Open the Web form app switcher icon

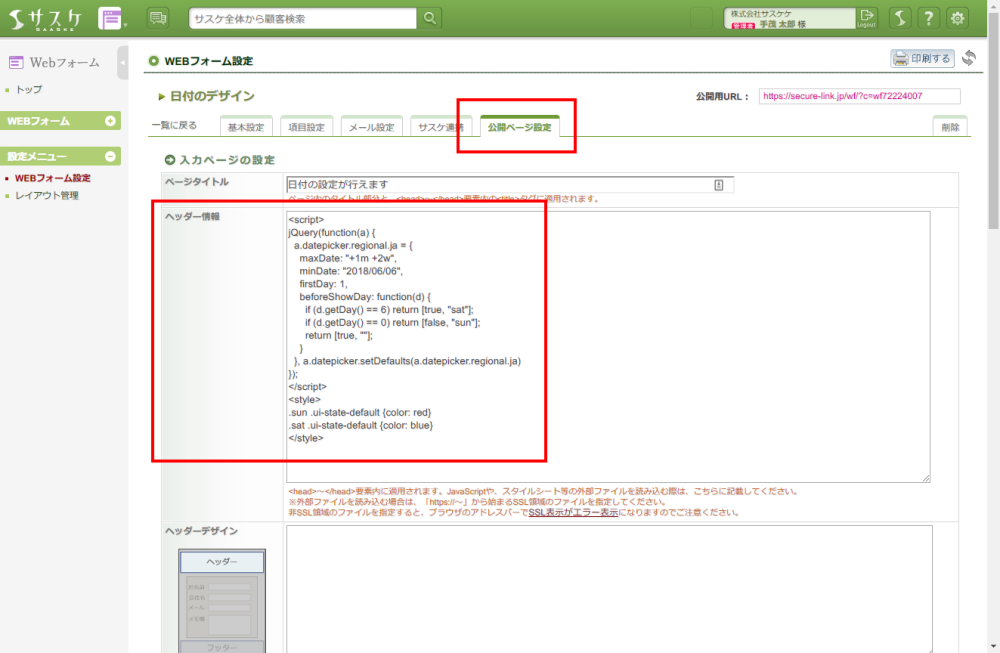pyautogui.click(x=111, y=18)
